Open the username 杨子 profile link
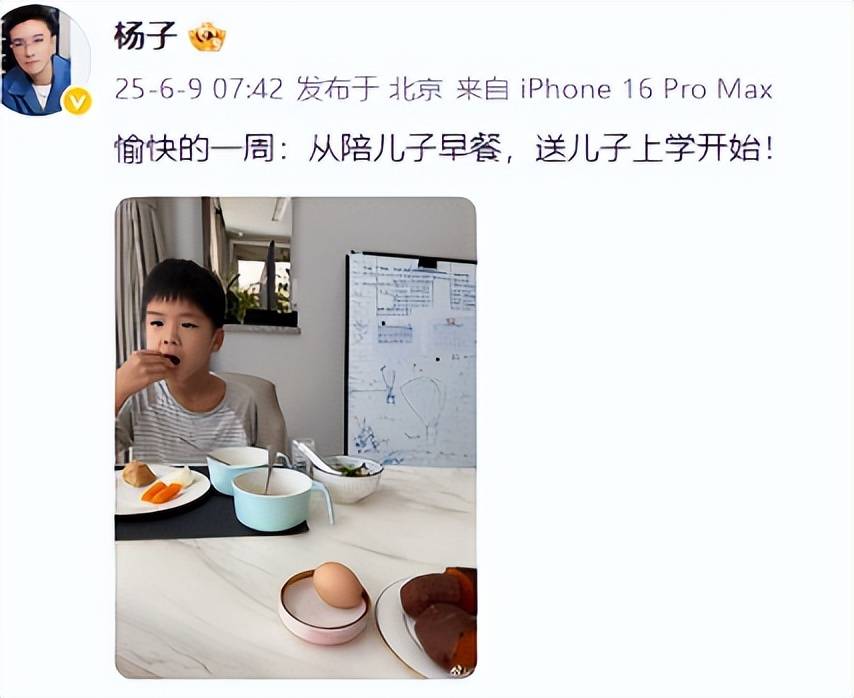Screen dimensions: 854x698 (146, 37)
